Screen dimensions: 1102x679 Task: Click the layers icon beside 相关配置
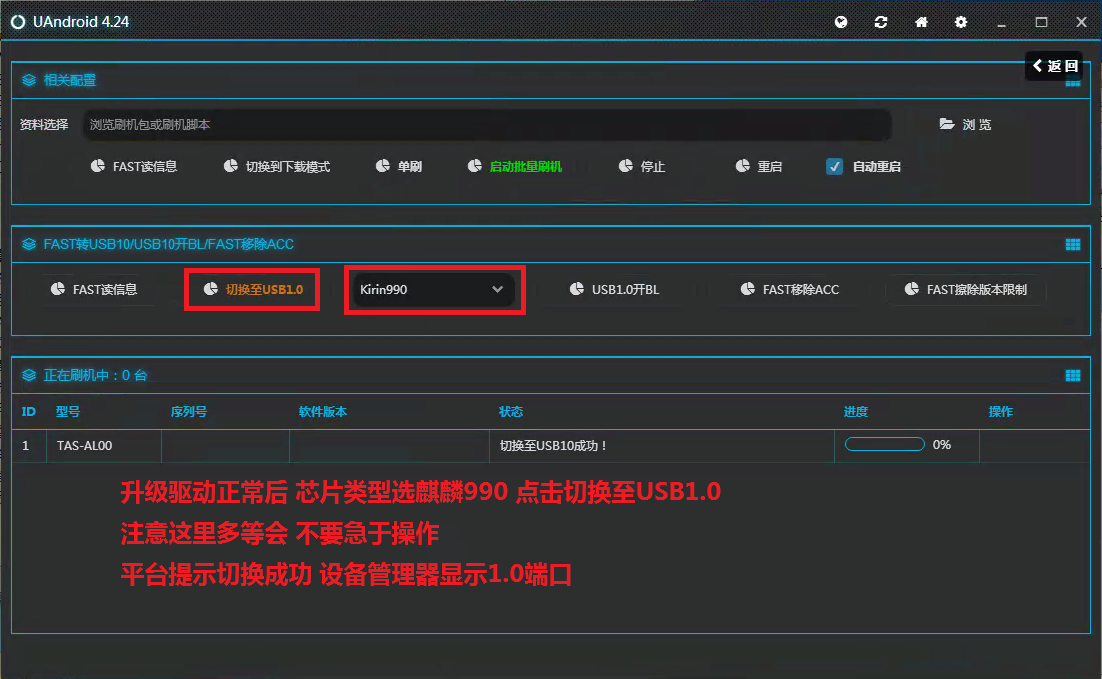click(x=29, y=80)
